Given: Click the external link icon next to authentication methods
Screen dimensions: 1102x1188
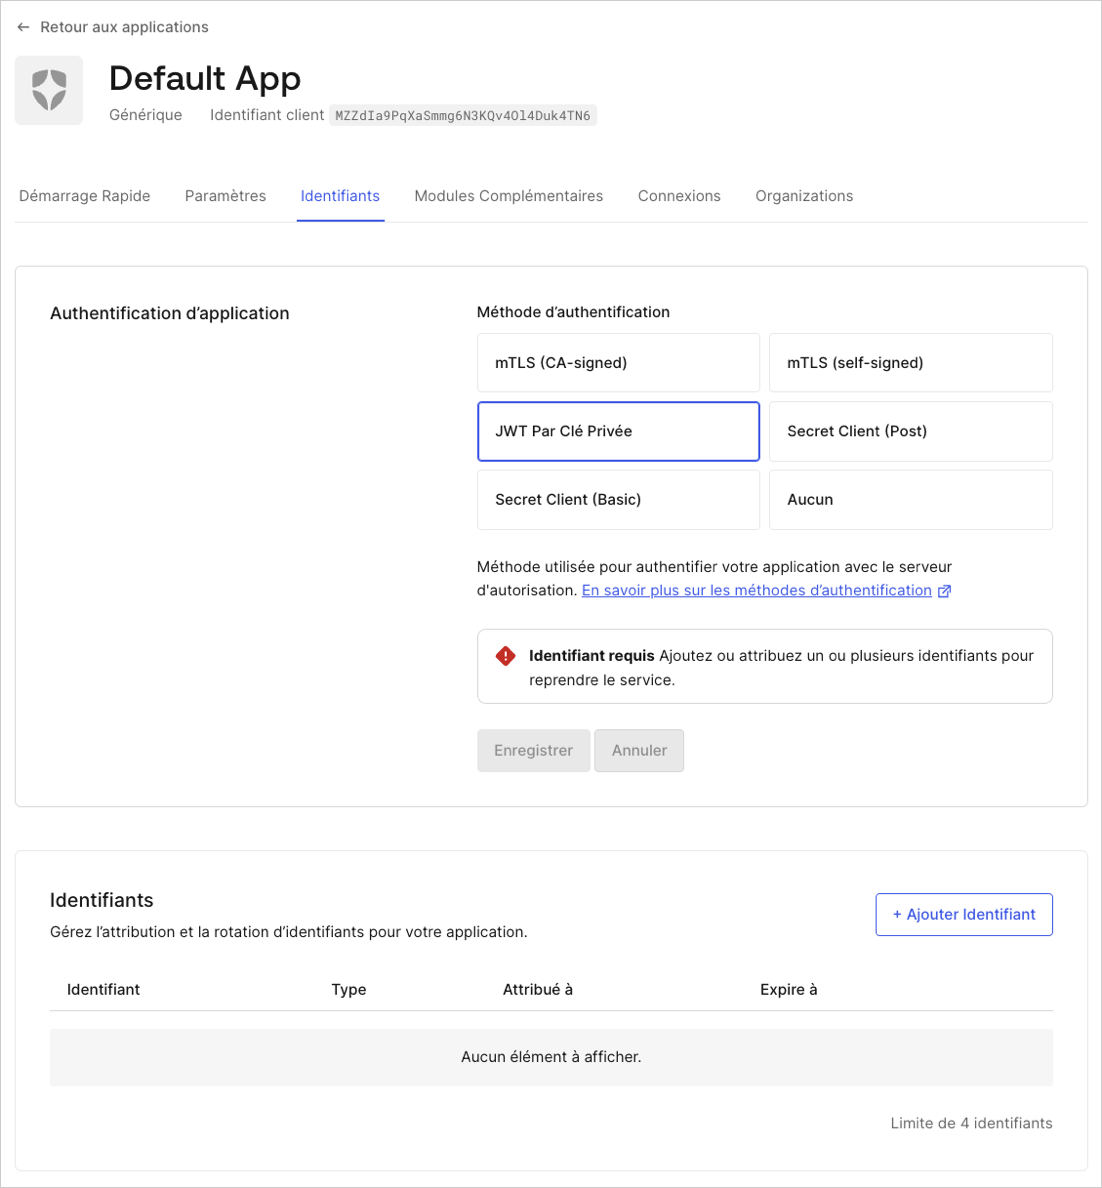Looking at the screenshot, I should coord(944,591).
